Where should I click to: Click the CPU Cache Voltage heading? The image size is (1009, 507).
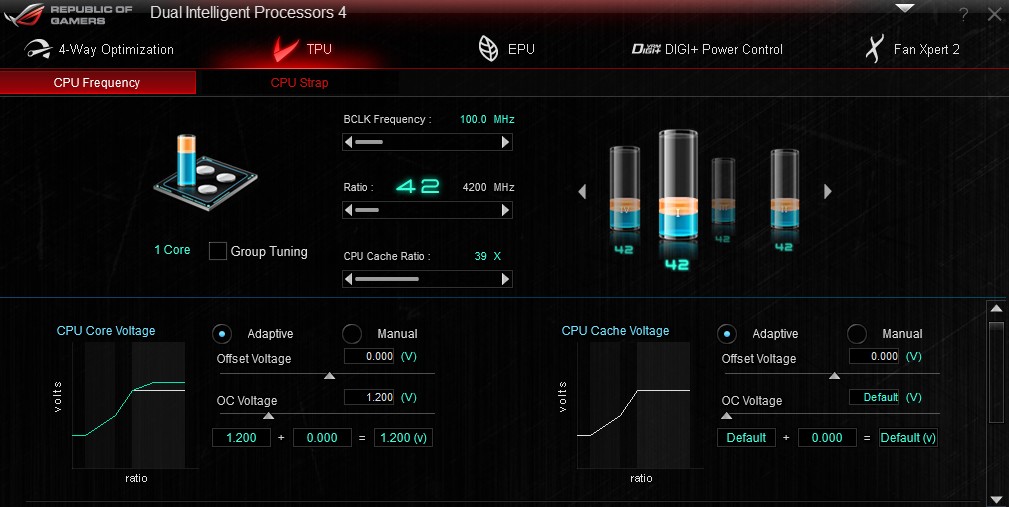615,331
